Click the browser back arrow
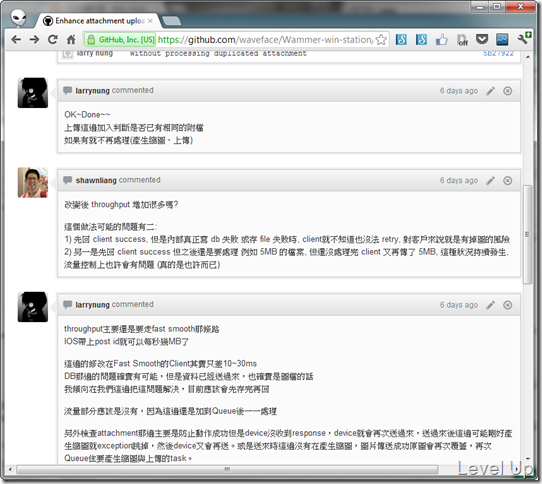 [x=16, y=40]
